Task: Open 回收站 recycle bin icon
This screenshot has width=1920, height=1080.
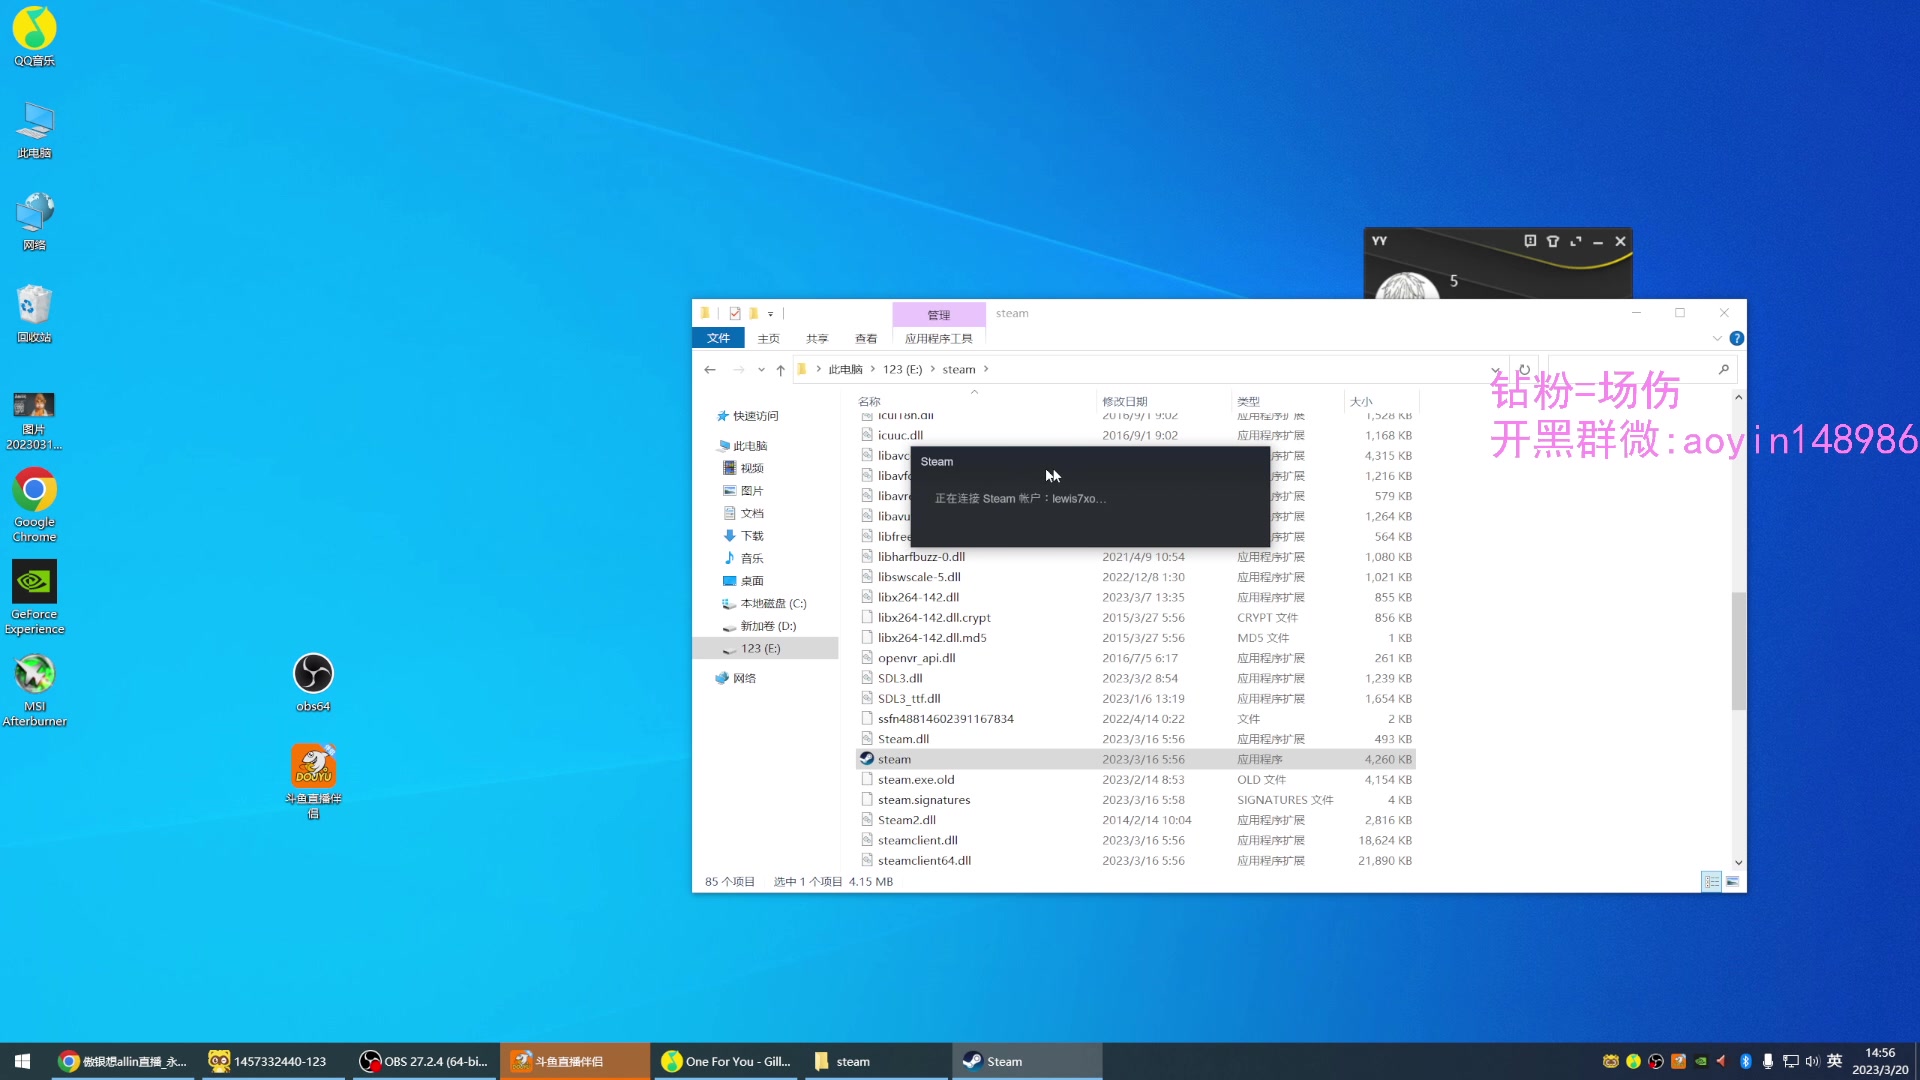Action: [x=34, y=314]
